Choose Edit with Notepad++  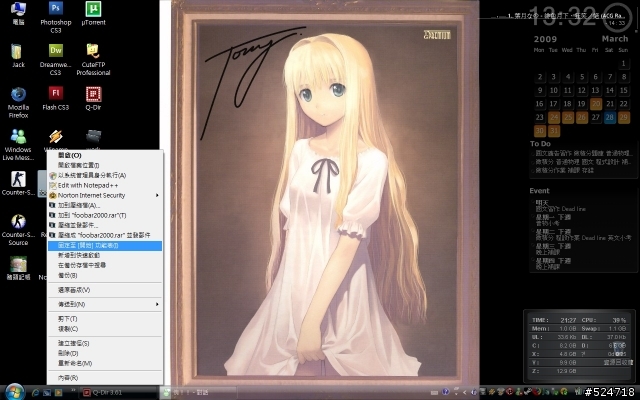pos(105,185)
